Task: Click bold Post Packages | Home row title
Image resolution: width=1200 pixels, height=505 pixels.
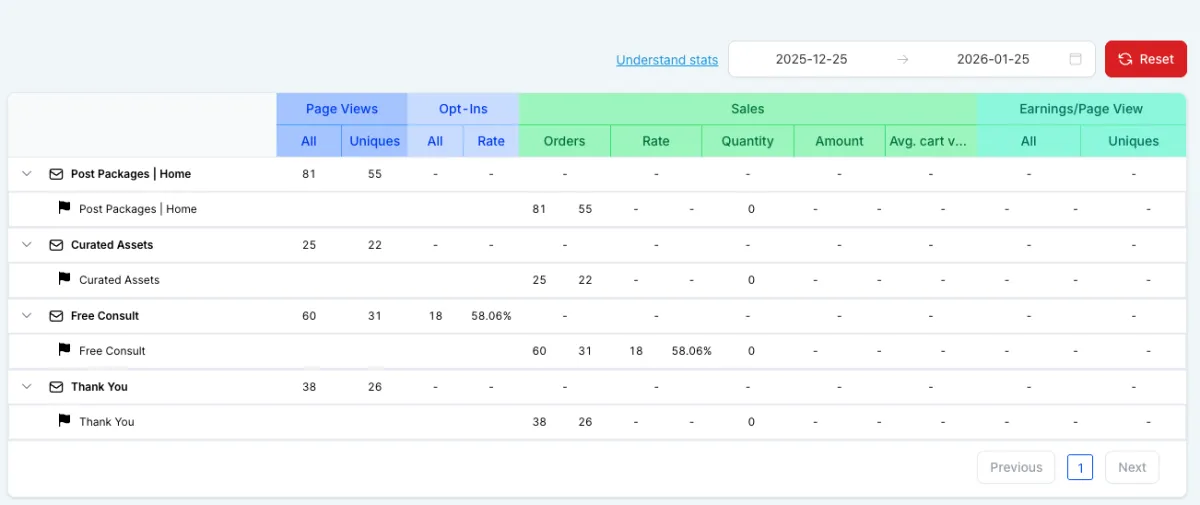Action: coord(131,174)
